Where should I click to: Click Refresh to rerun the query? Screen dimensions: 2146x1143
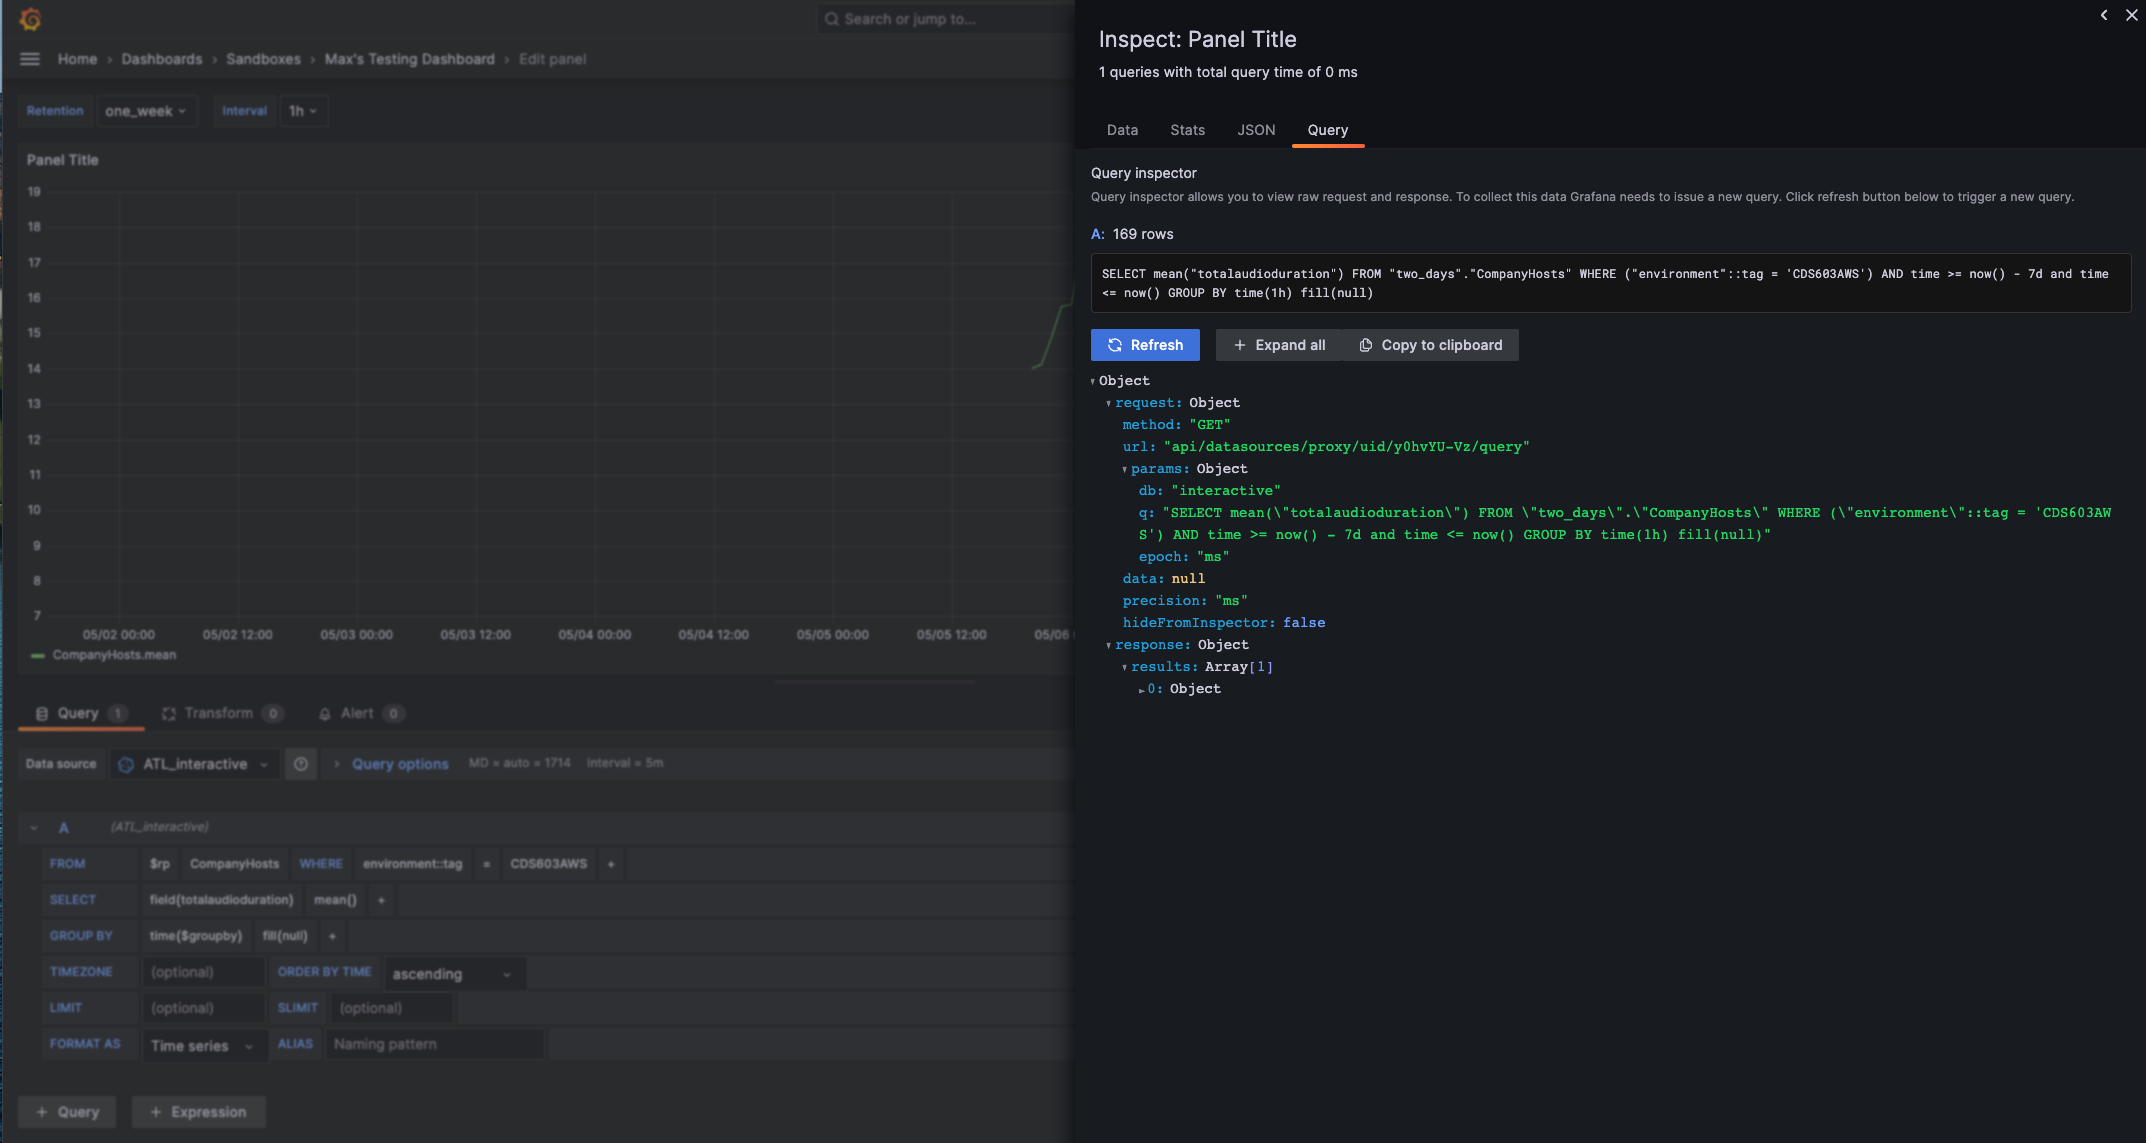(1145, 345)
